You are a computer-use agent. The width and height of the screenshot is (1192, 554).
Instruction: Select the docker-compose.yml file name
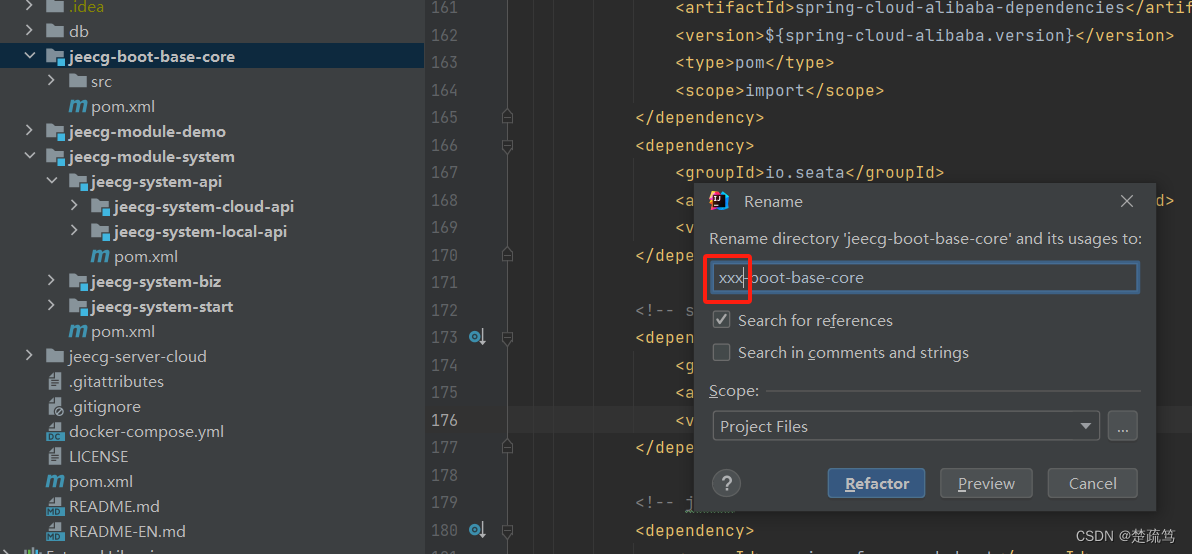point(146,432)
